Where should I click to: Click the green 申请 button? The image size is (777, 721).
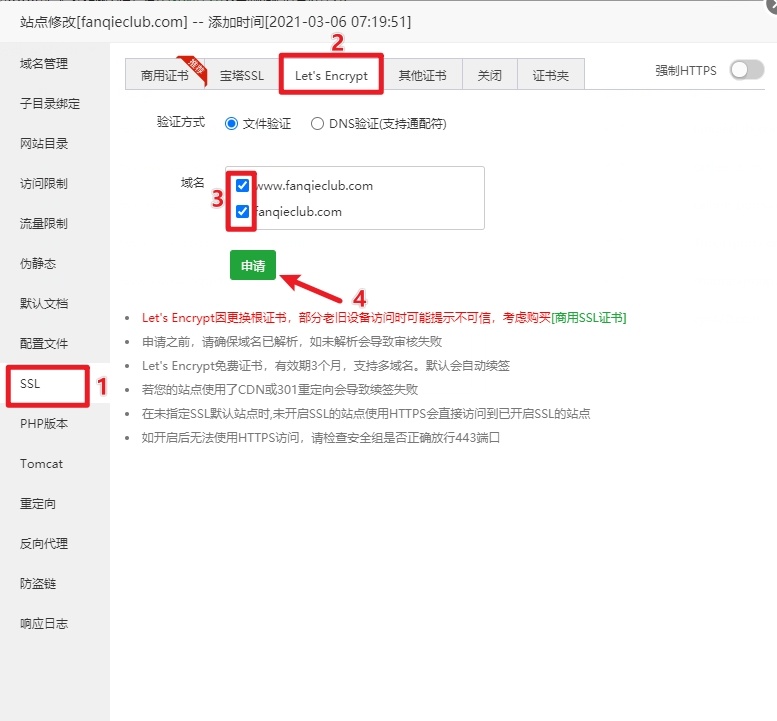253,265
